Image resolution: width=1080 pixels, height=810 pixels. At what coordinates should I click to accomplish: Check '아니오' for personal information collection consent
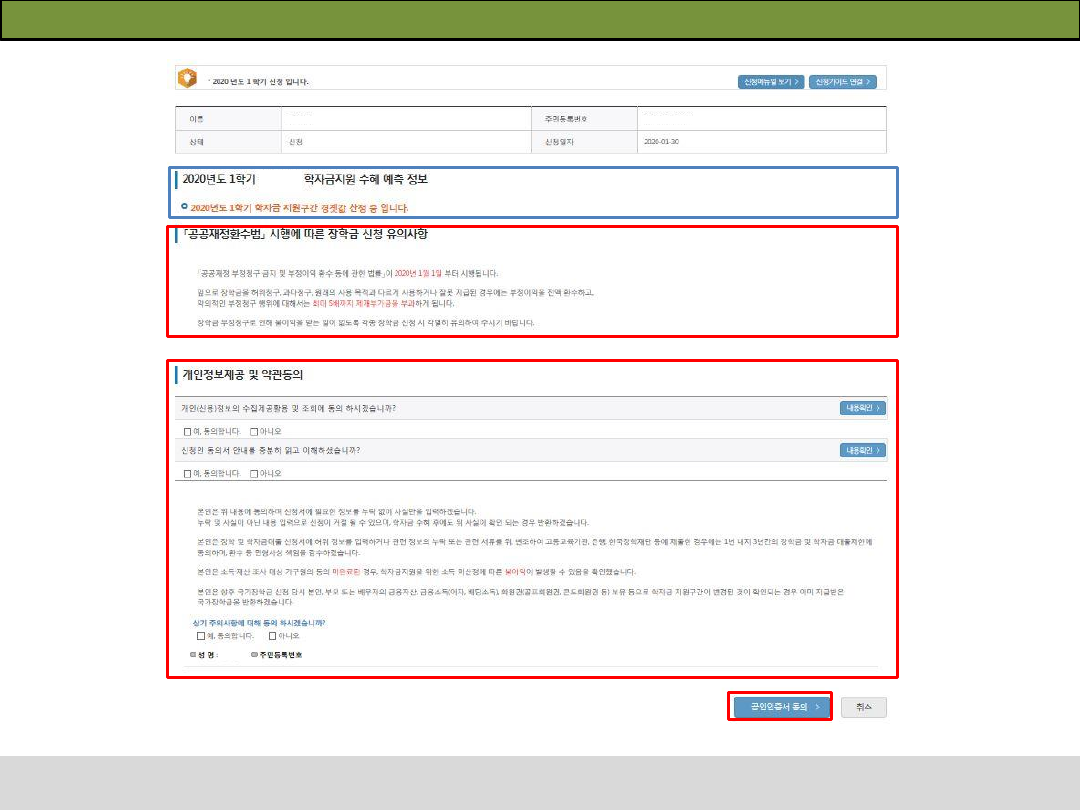pos(254,431)
